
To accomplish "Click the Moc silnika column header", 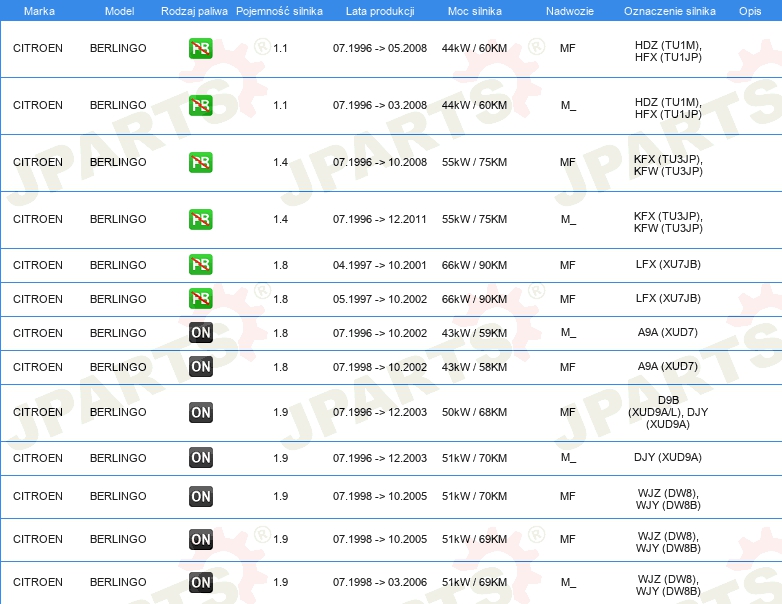I will click(x=474, y=10).
